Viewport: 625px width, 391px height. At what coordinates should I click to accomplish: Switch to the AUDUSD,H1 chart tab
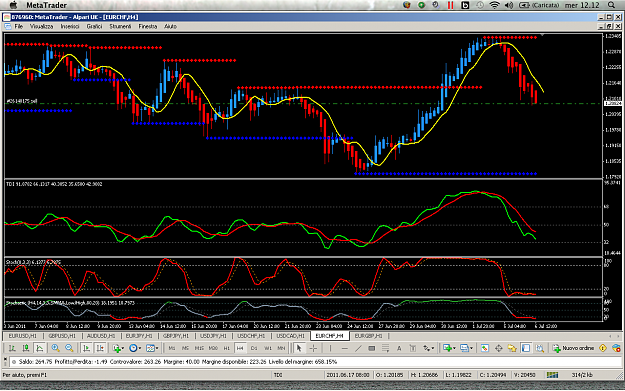coord(101,336)
